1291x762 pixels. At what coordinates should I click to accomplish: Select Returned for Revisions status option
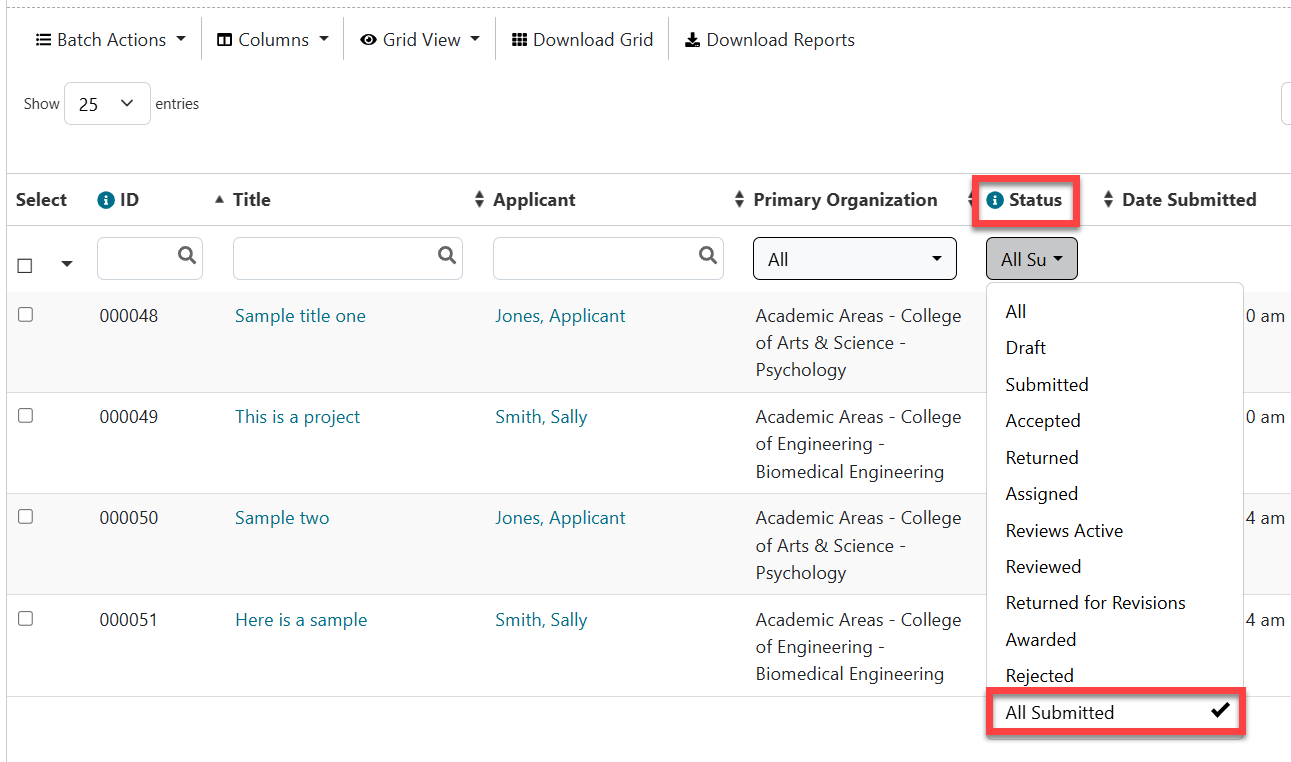1095,603
